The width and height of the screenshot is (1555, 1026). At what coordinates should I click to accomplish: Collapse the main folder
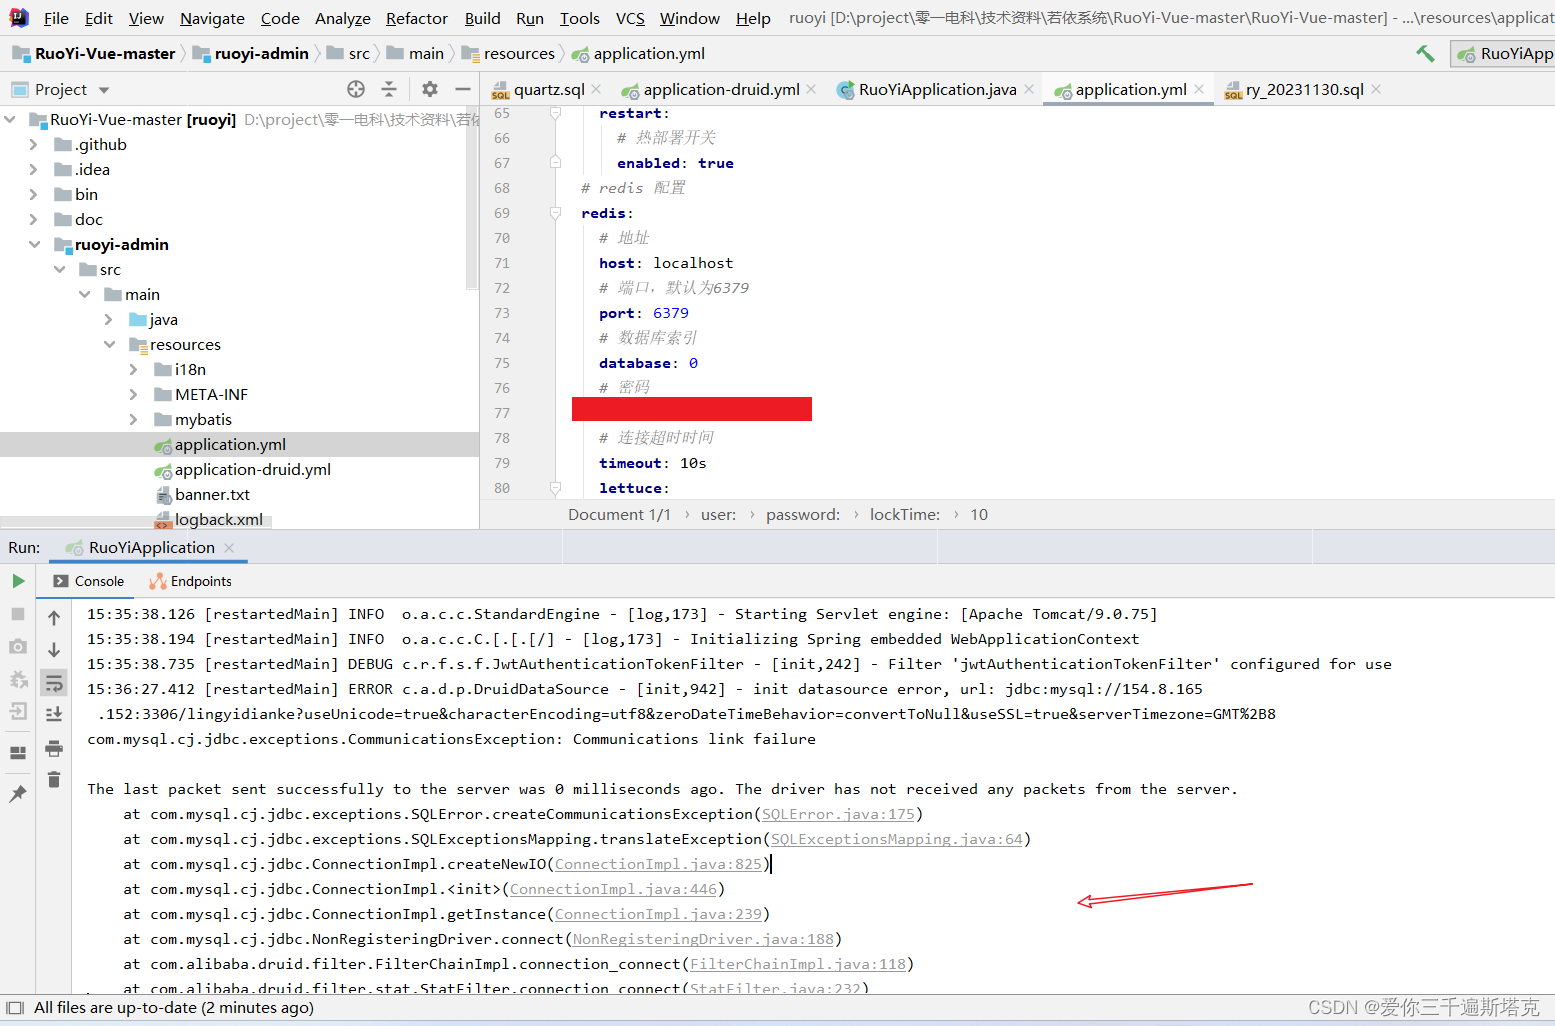pos(84,294)
